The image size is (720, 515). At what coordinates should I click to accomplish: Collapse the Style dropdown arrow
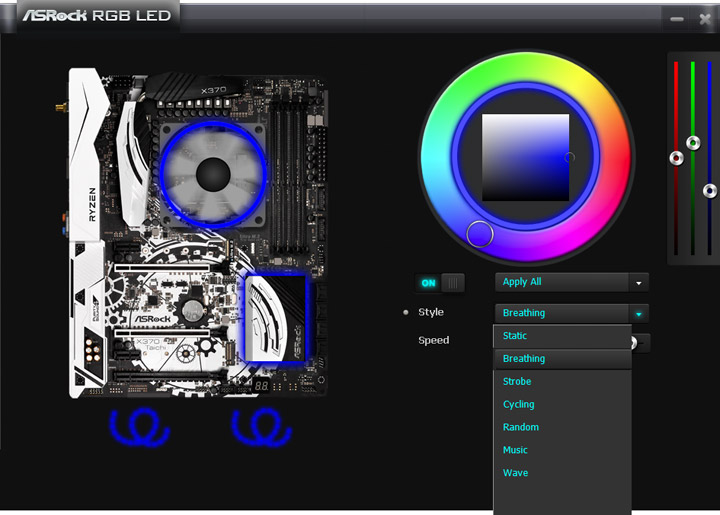coord(639,314)
